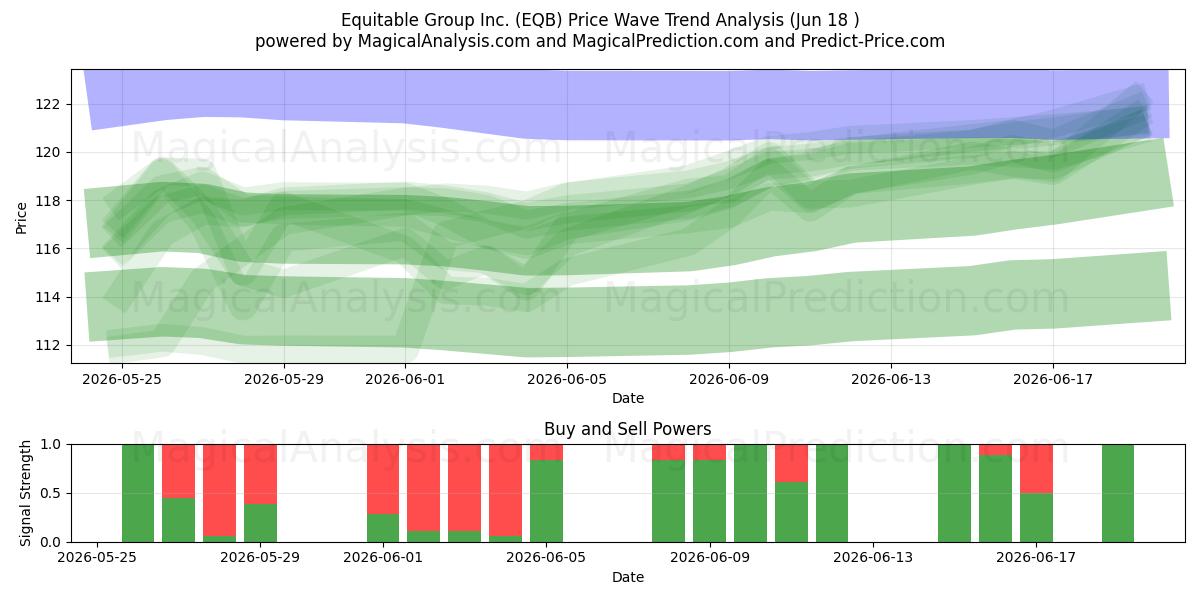Select the full green bar for May 26

138,493
